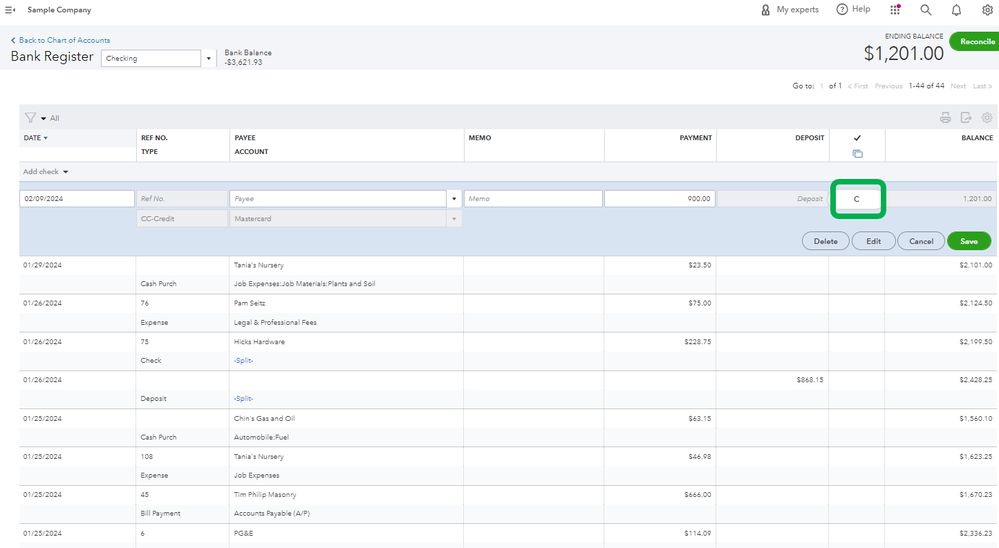Open the Help panel
The image size is (999, 548).
click(x=853, y=10)
